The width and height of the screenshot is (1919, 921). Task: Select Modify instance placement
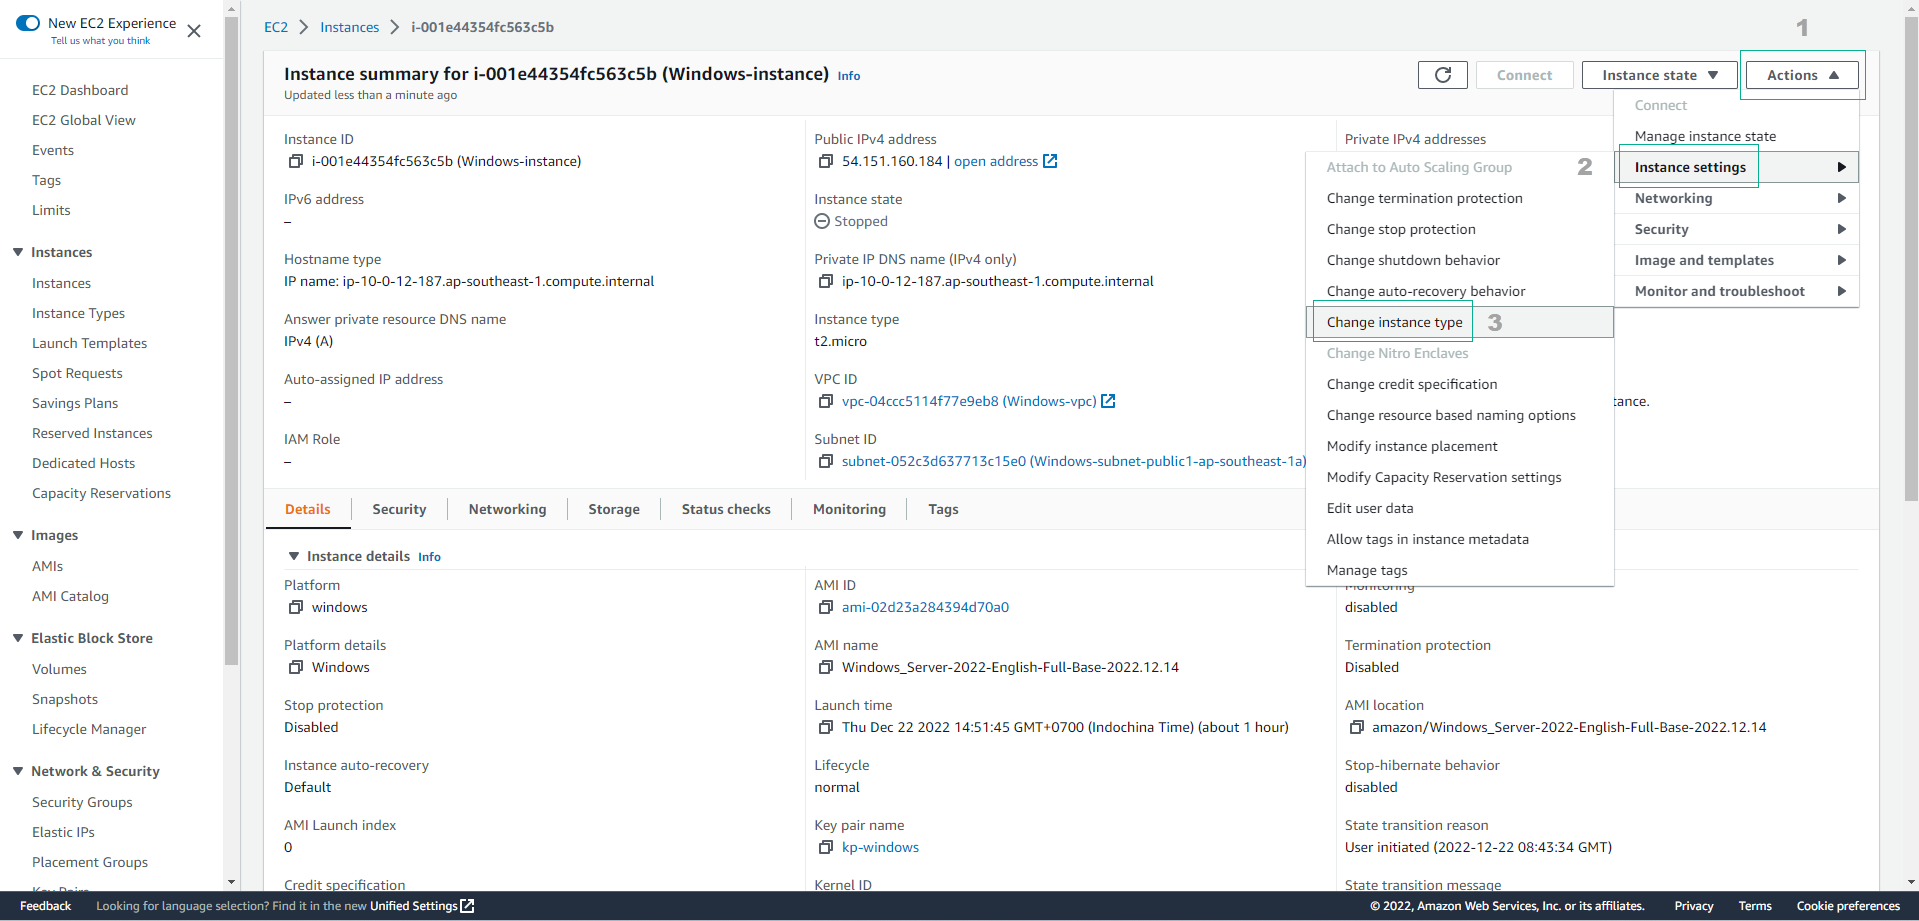click(x=1460, y=446)
